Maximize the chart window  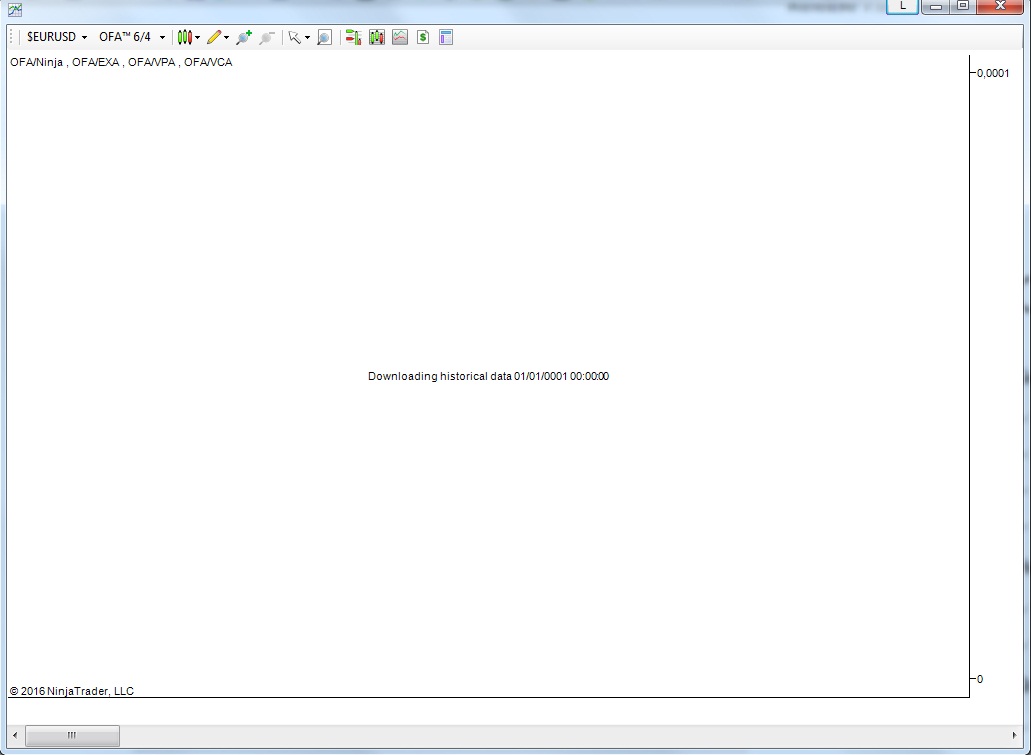pos(962,6)
